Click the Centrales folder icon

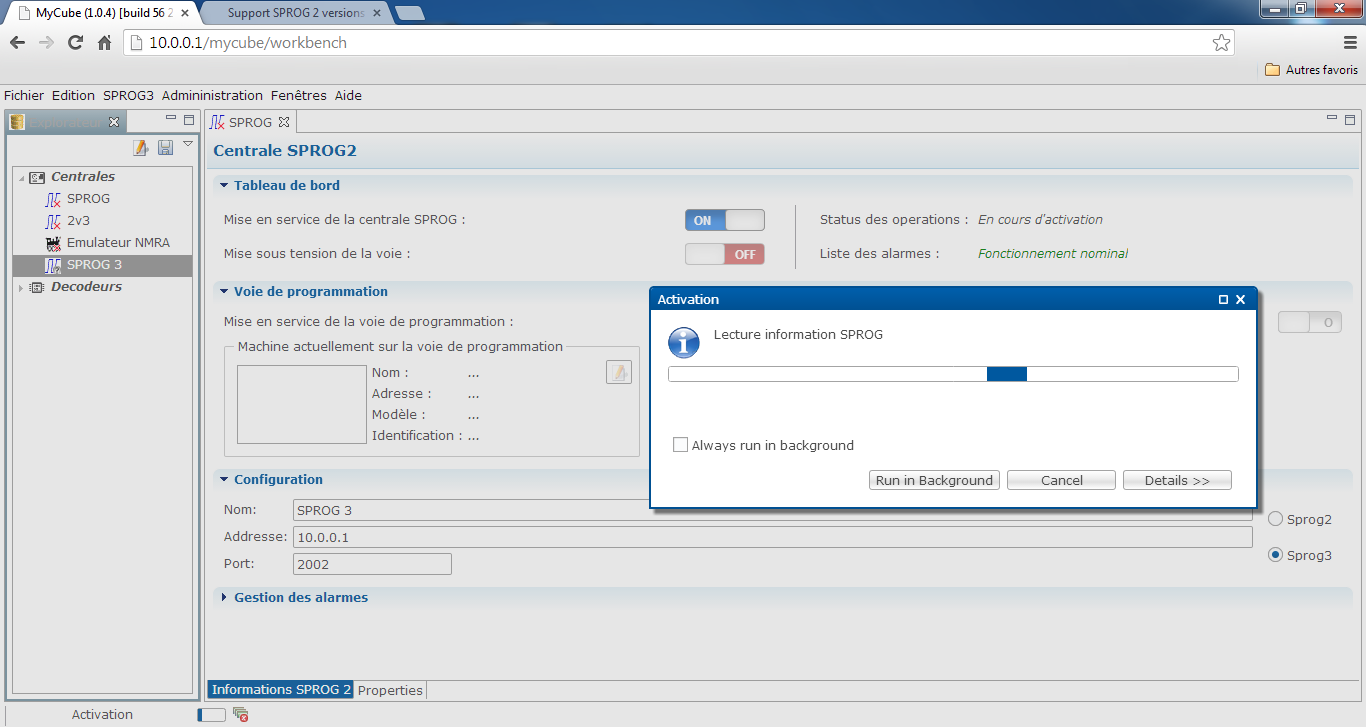tap(37, 177)
